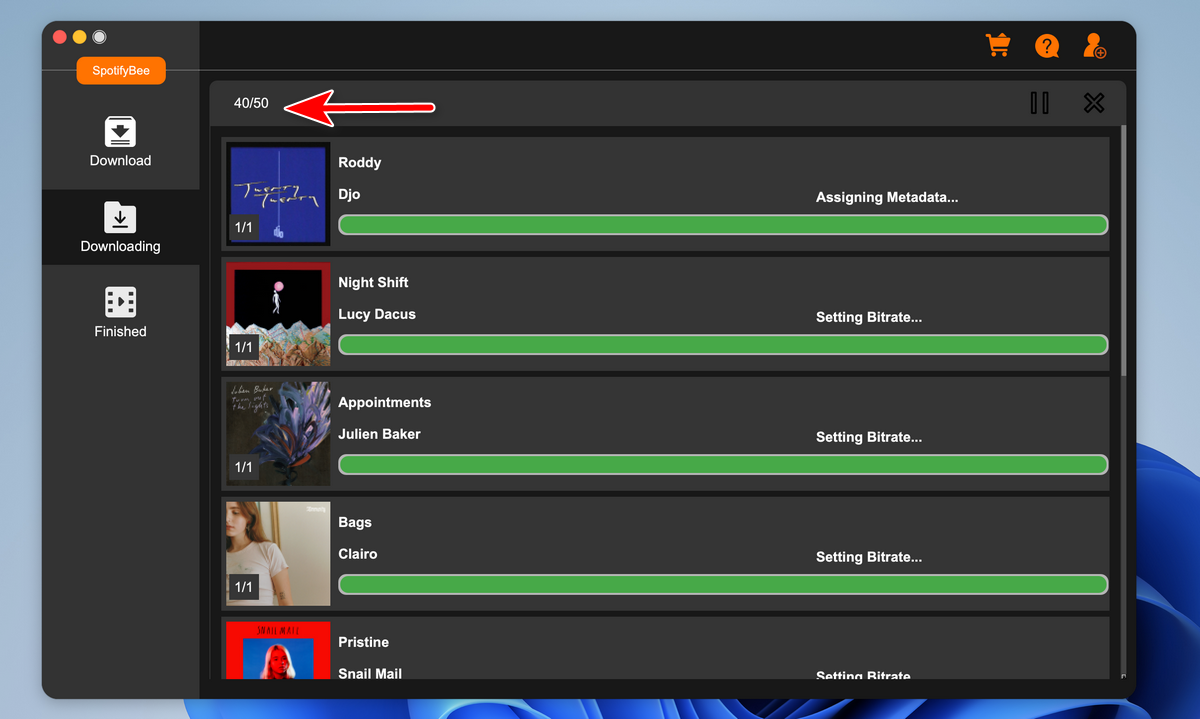
Task: Click the Clairo artist name
Action: (x=358, y=554)
